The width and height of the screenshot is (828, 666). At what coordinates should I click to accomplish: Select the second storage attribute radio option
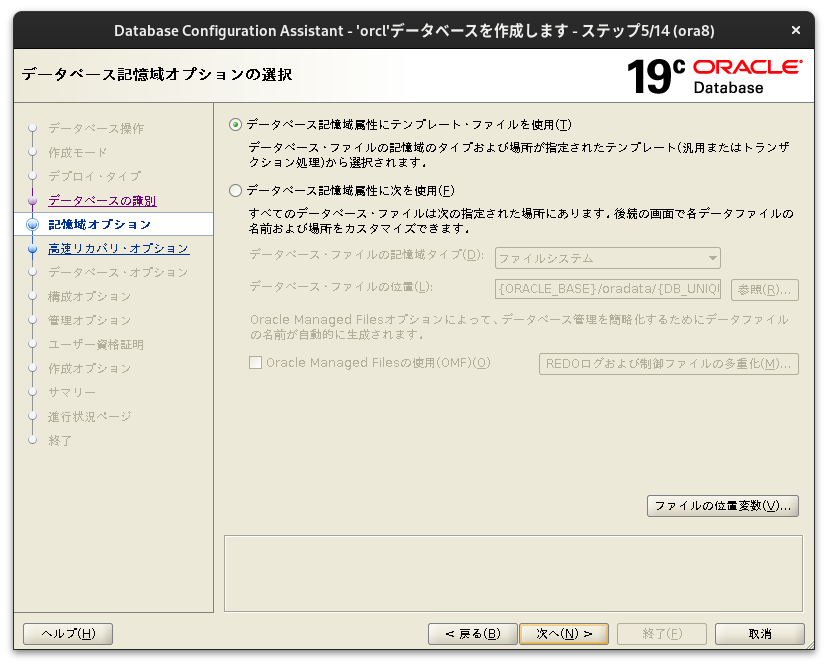234,190
